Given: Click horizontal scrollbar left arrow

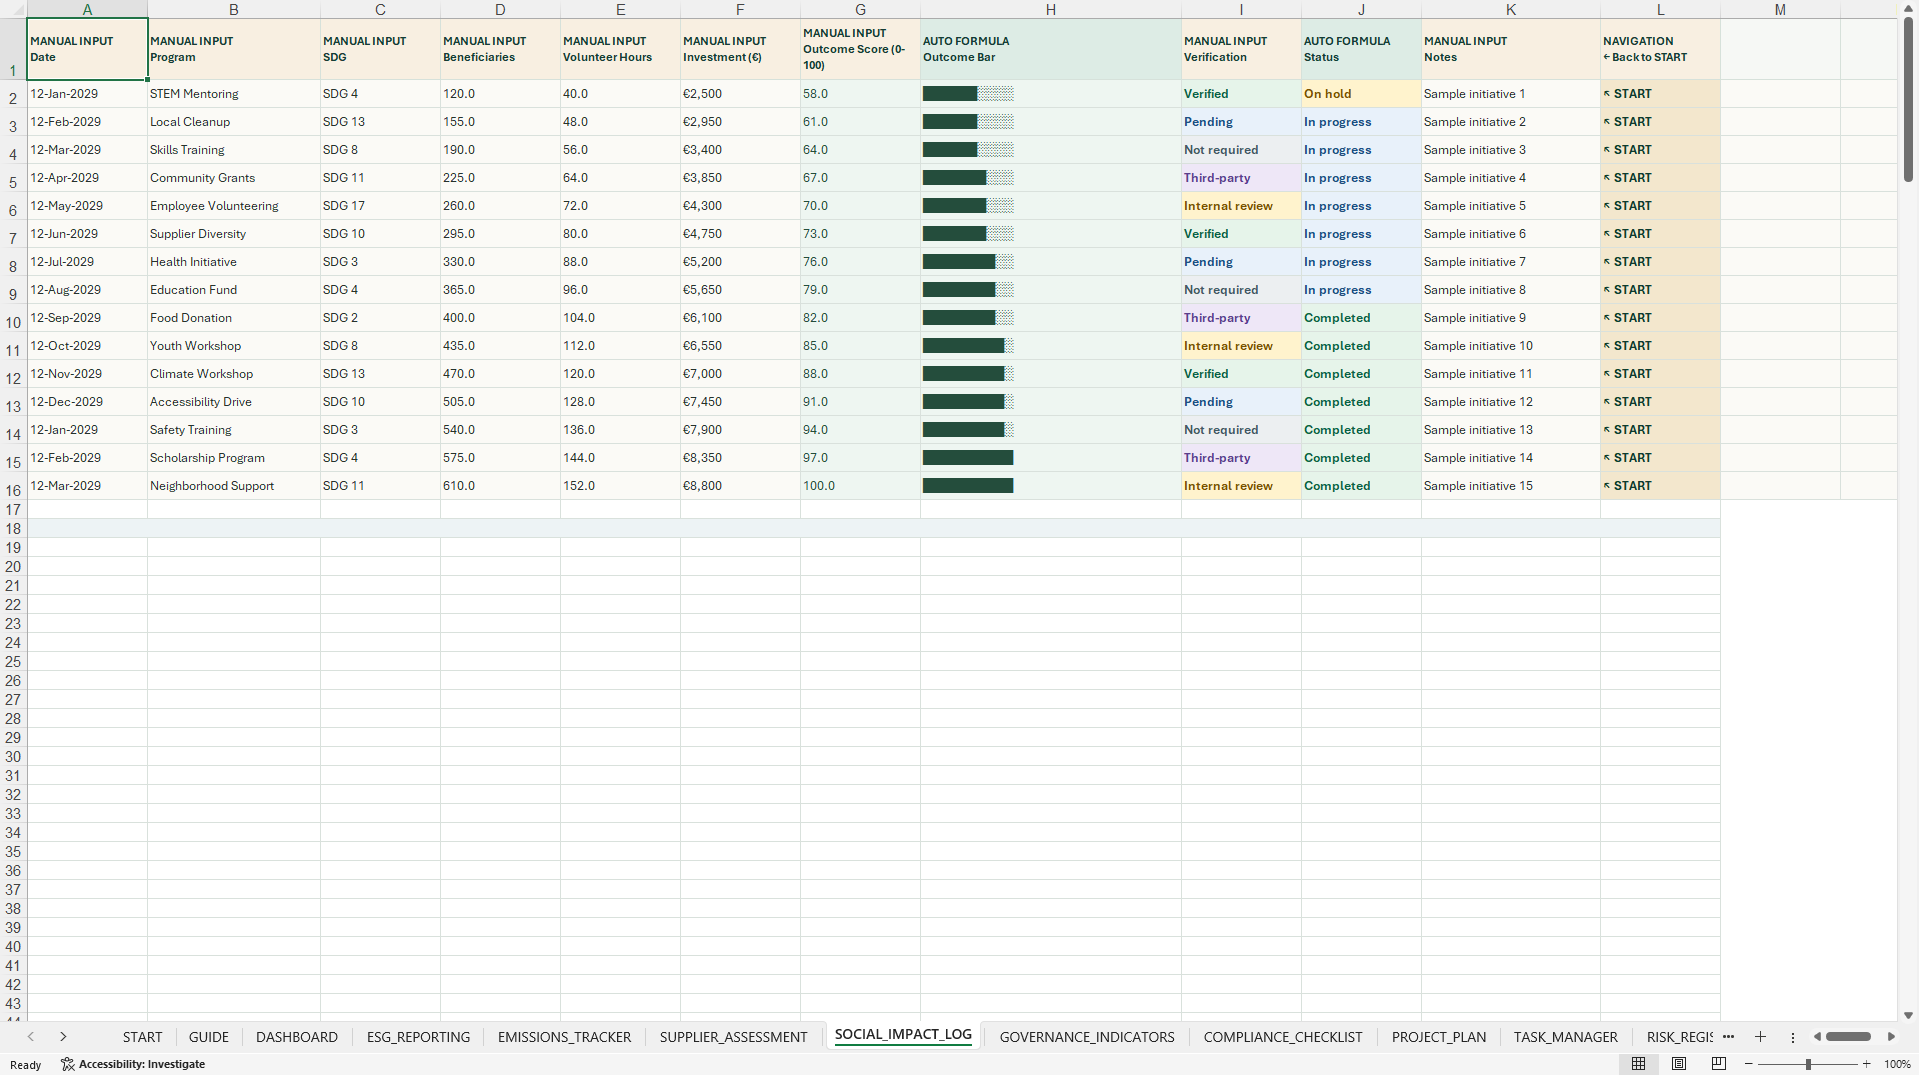Looking at the screenshot, I should click(1817, 1037).
